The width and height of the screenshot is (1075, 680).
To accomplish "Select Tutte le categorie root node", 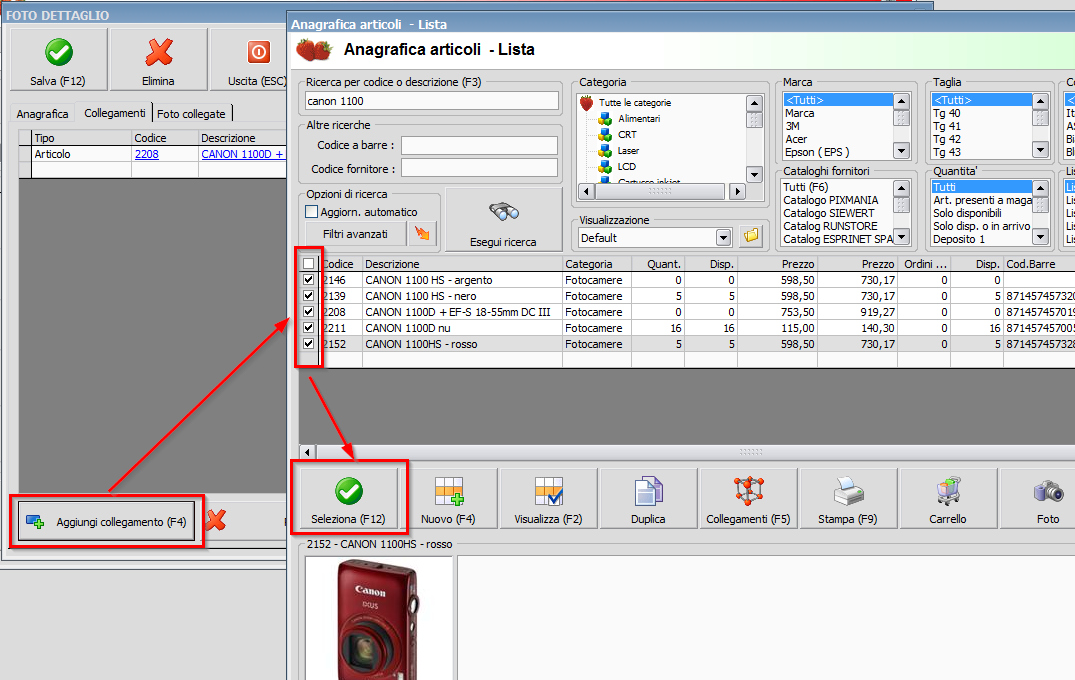I will click(635, 102).
